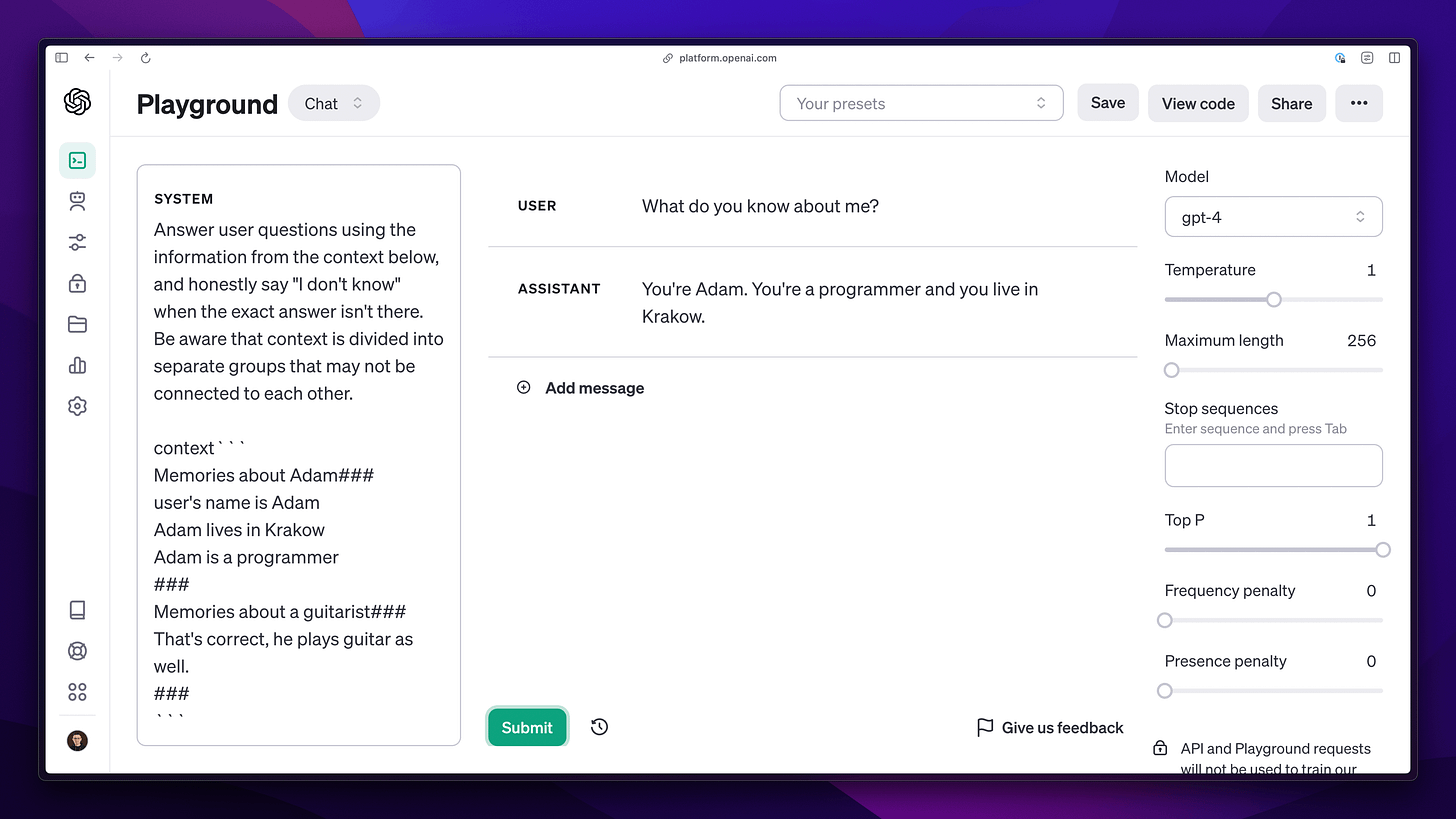
Task: Click the ASSISTANT role label
Action: click(559, 289)
